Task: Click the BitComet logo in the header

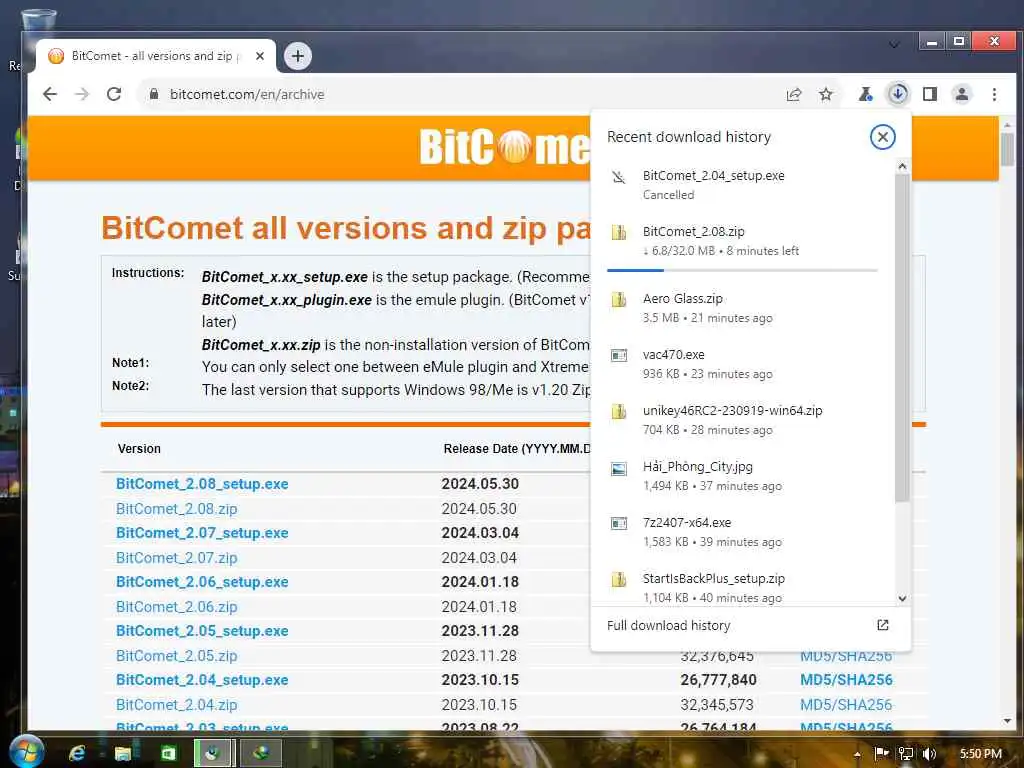Action: coord(504,147)
